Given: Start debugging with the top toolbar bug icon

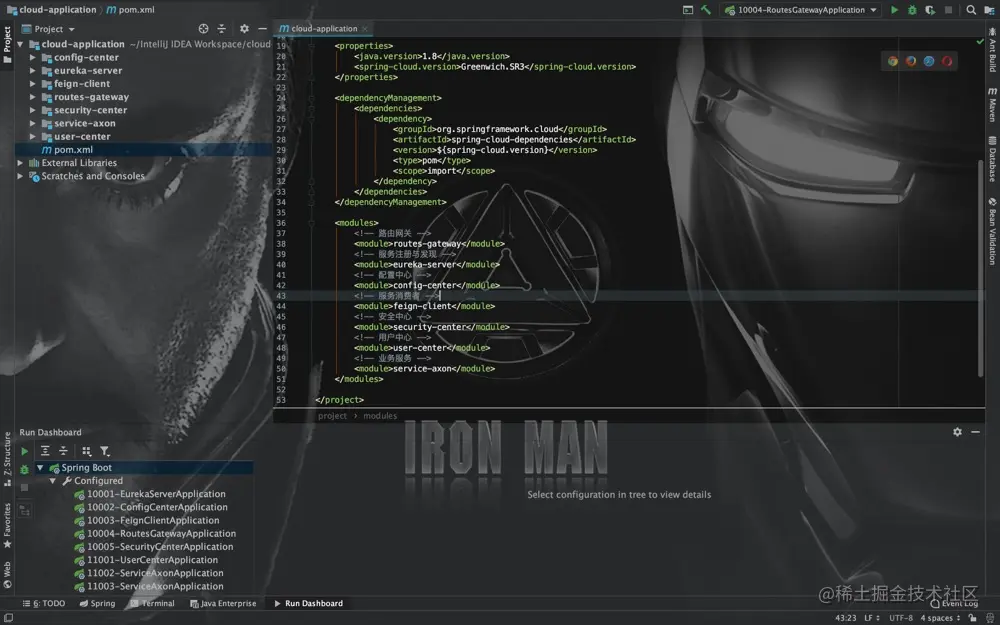Looking at the screenshot, I should coord(912,10).
